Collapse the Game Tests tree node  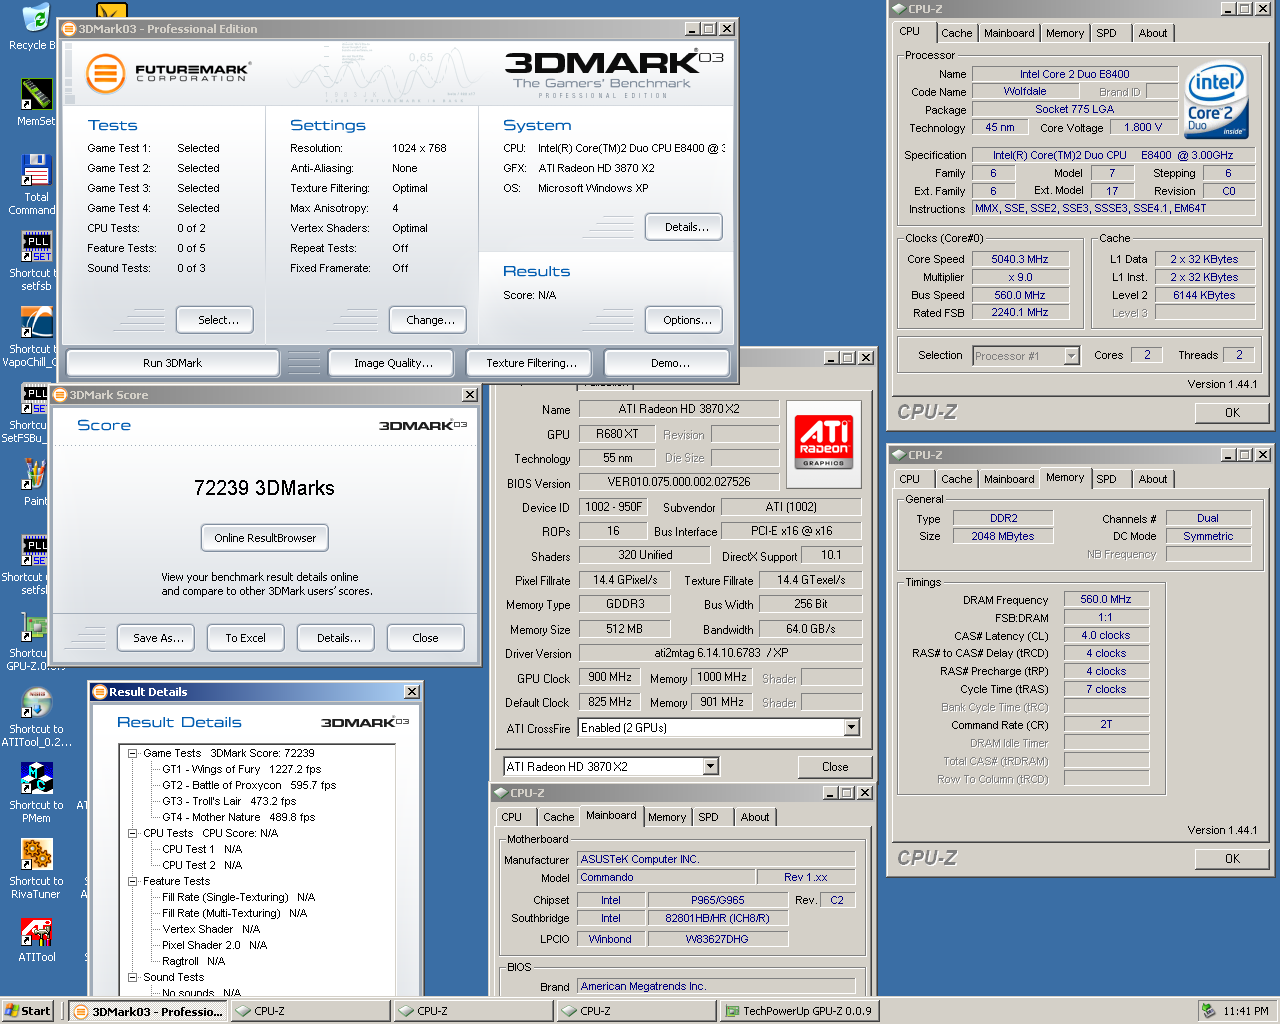tap(132, 753)
